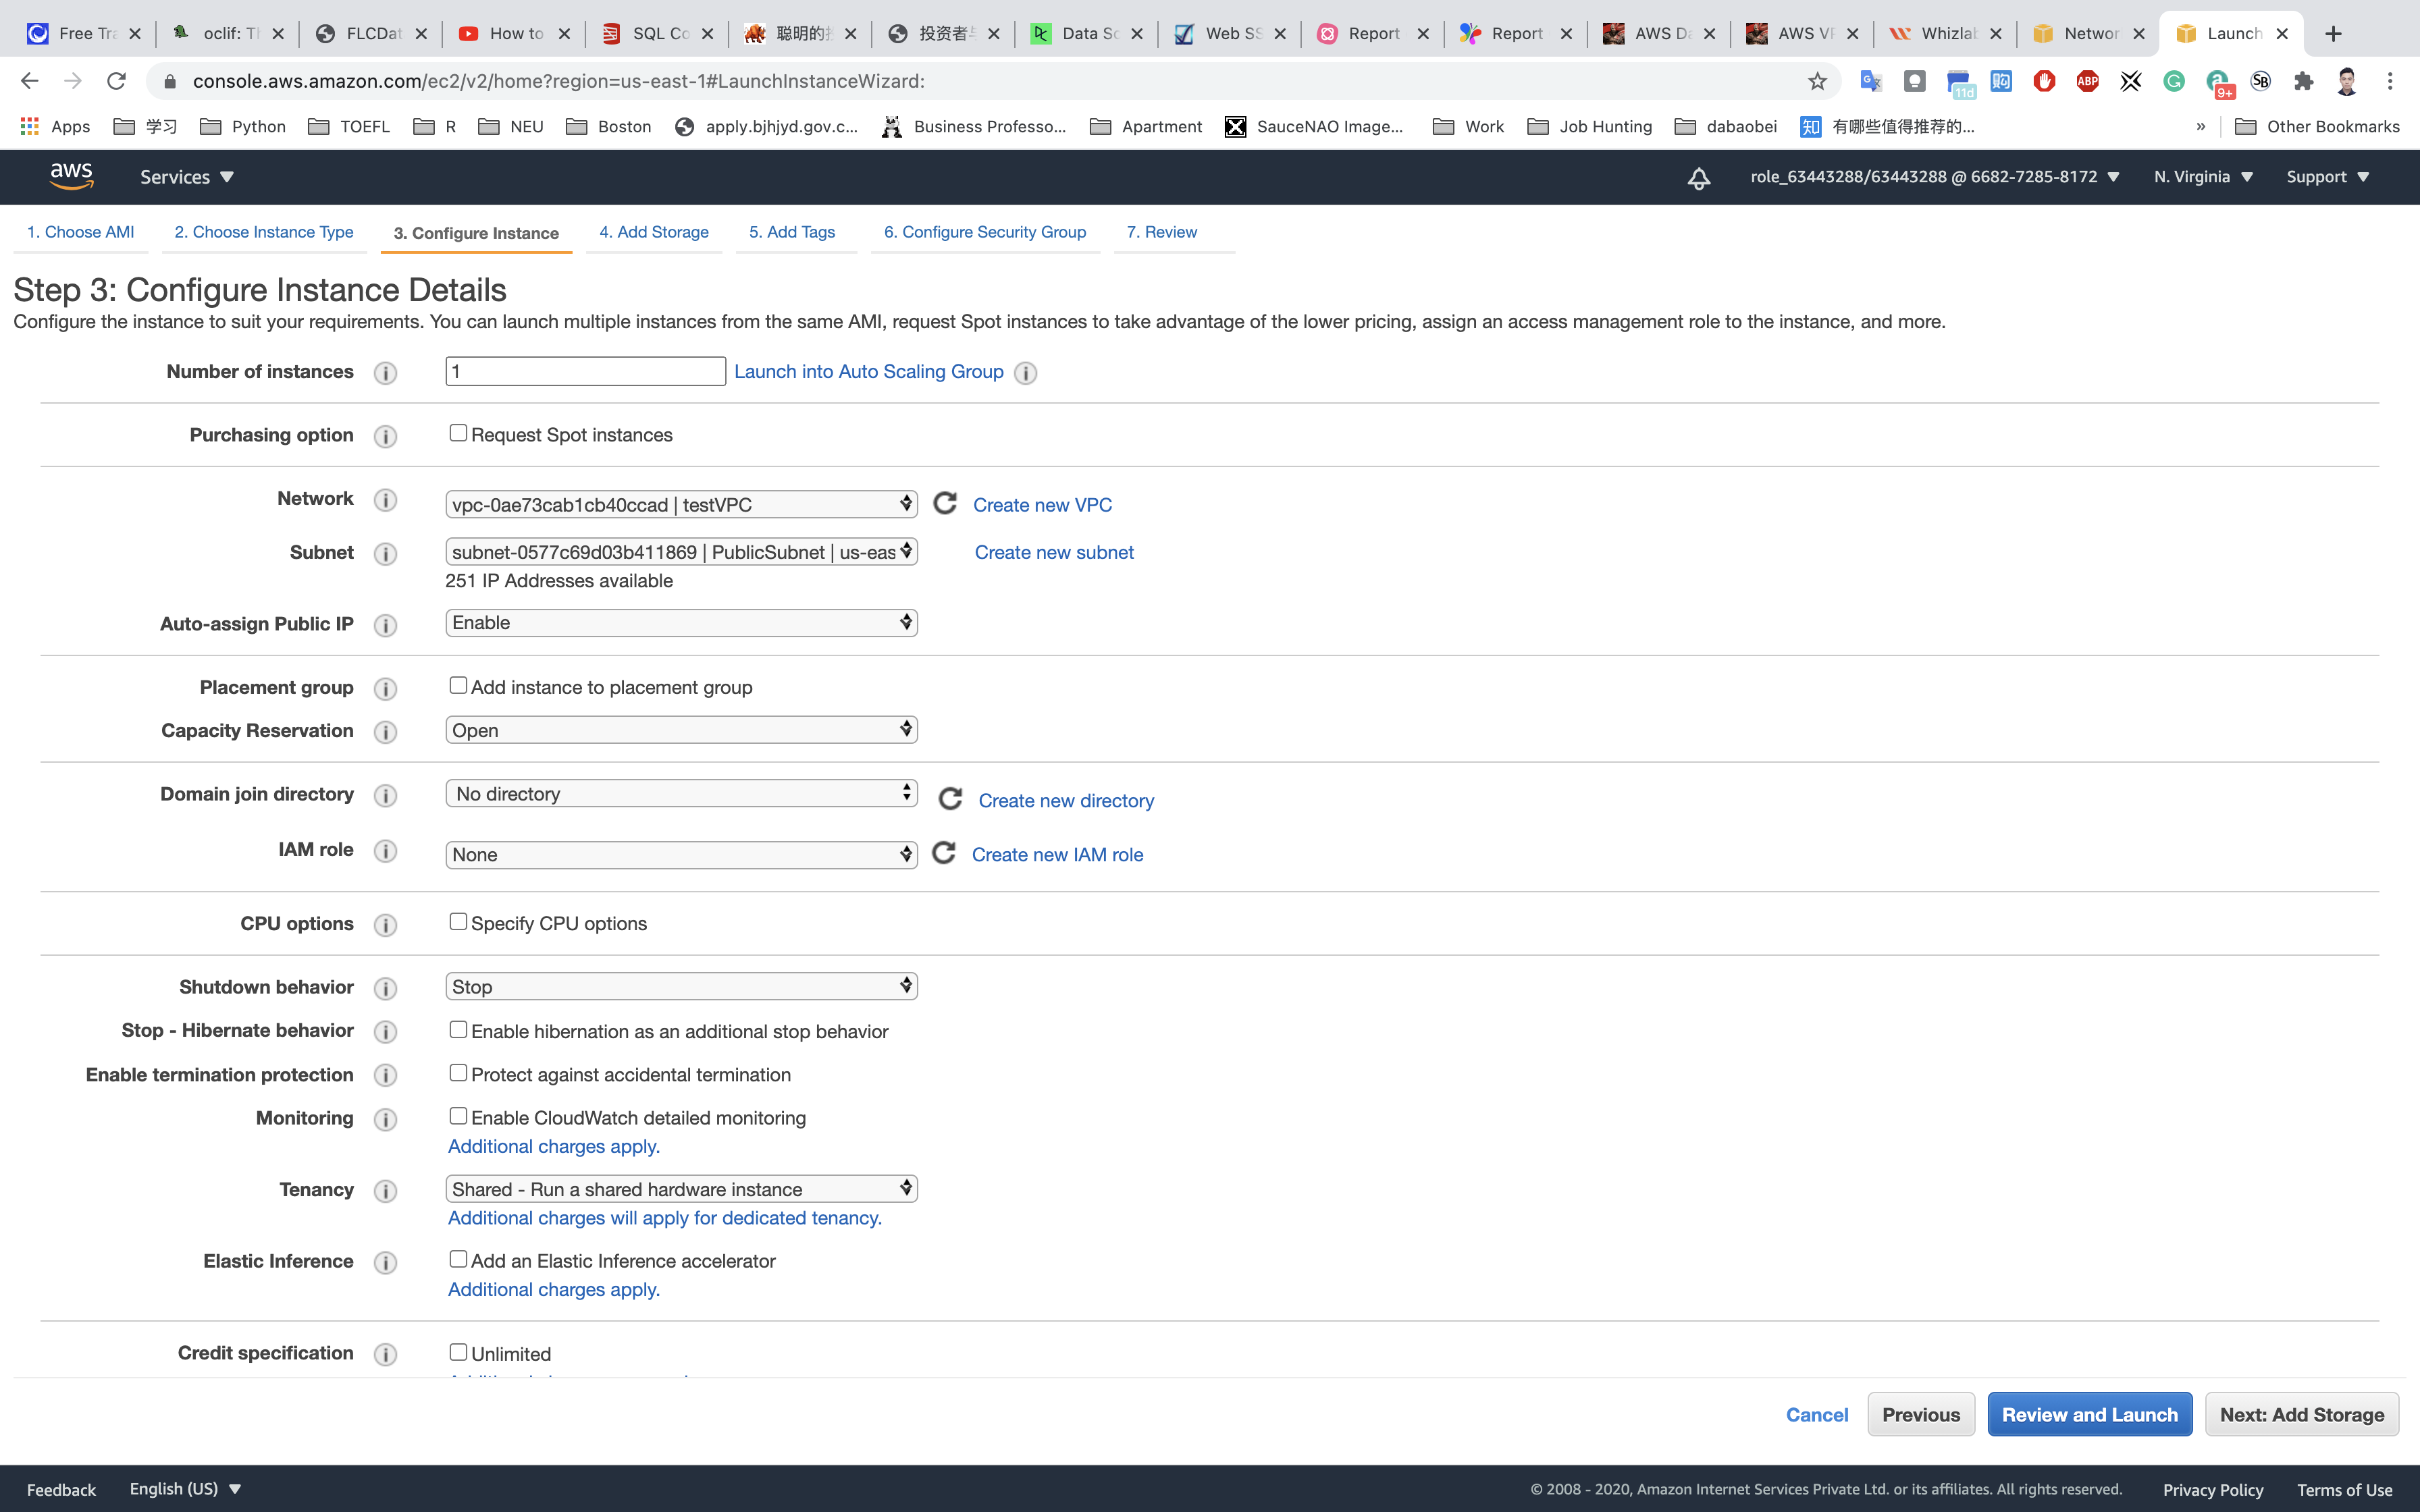
Task: Refresh the IAM role list
Action: 943,853
